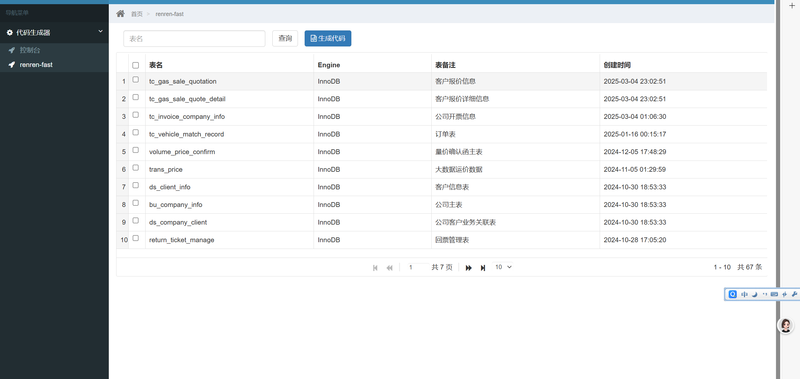Click the comment cell 公司客户业务关联表
Screen dimensions: 800x379
465,222
